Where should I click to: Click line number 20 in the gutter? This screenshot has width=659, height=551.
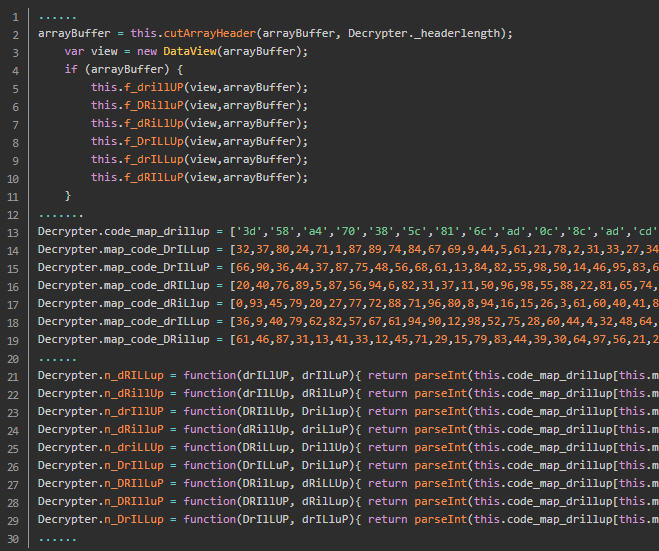(x=13, y=359)
